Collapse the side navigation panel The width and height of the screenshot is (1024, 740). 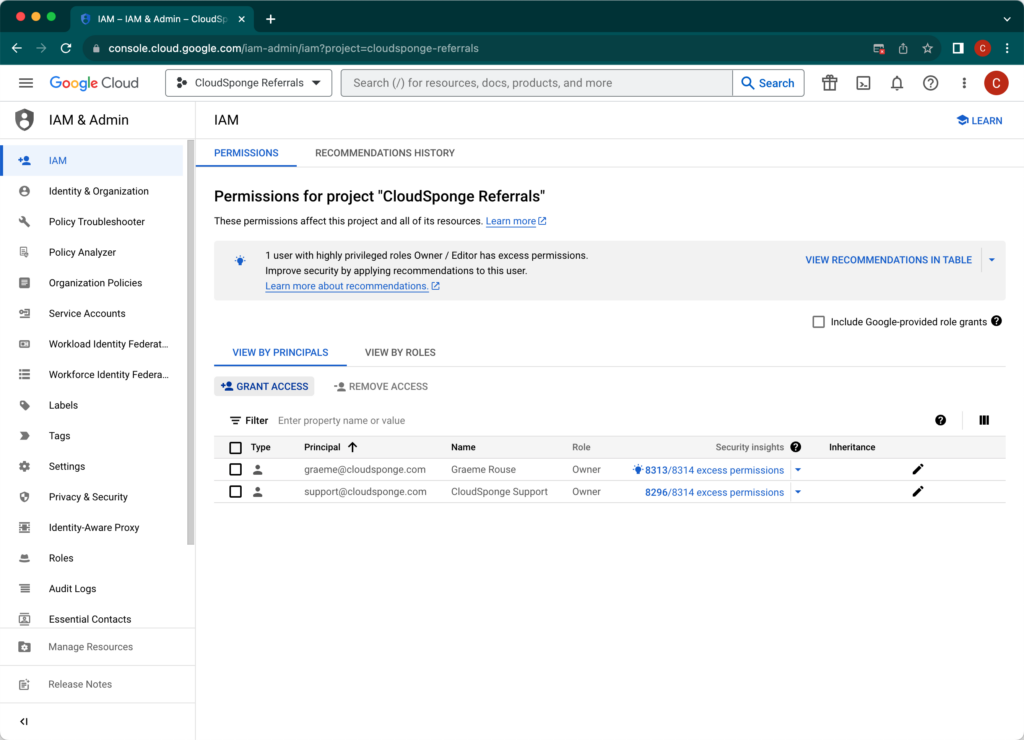24,721
